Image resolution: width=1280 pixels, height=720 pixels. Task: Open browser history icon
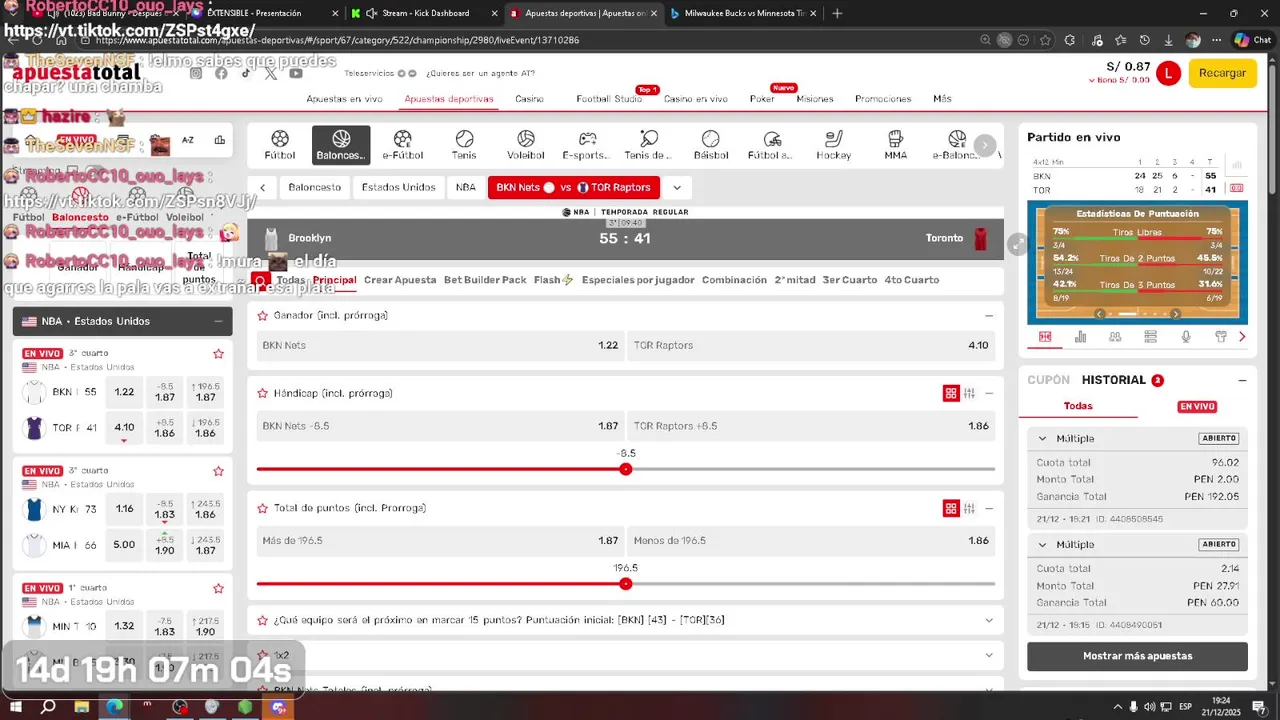[1146, 40]
